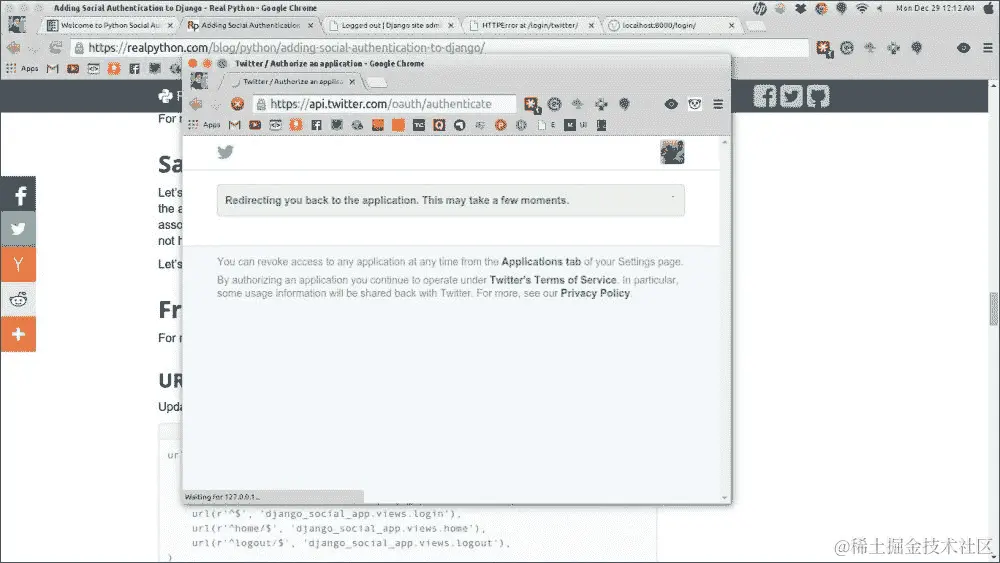
Task: Open the Privacy Policy link
Action: (x=595, y=293)
